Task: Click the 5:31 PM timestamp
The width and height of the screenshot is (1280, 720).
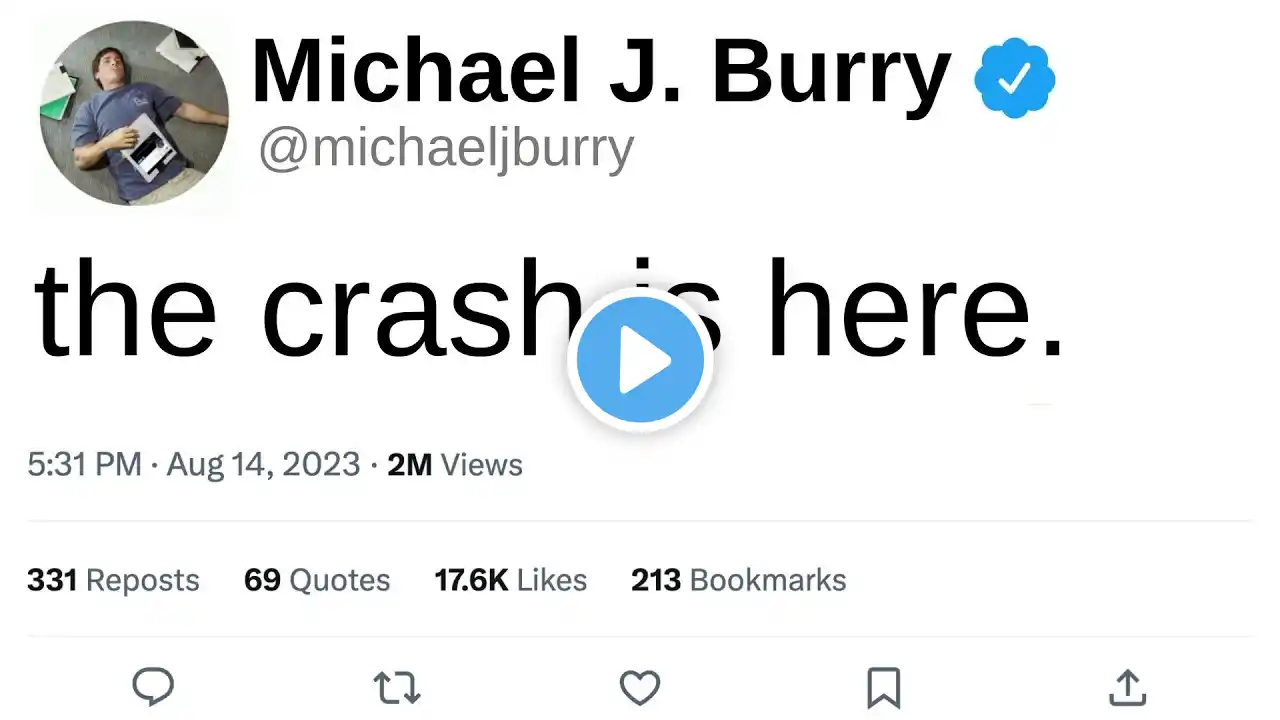Action: (84, 465)
